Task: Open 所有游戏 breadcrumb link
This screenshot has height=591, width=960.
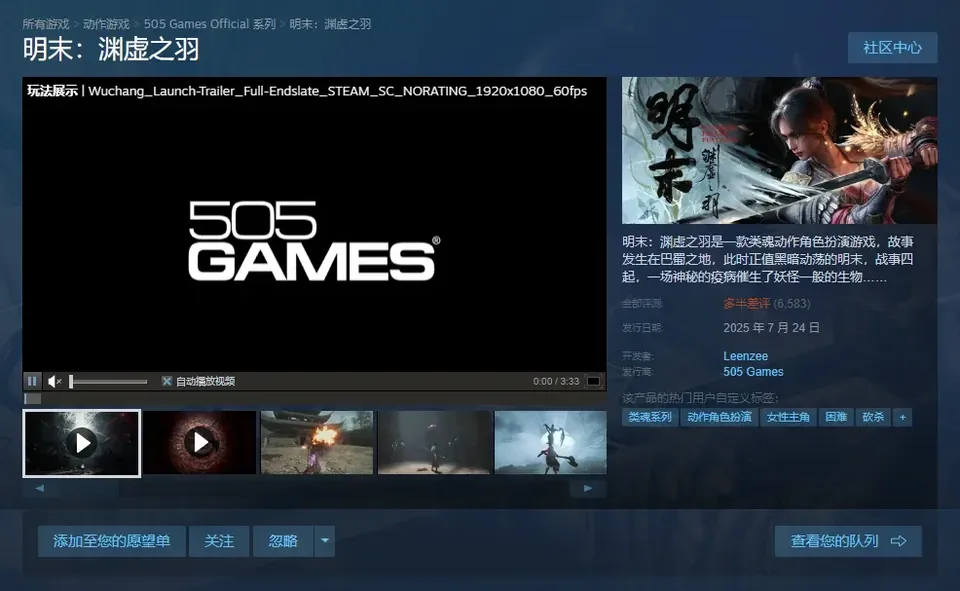Action: (46, 24)
